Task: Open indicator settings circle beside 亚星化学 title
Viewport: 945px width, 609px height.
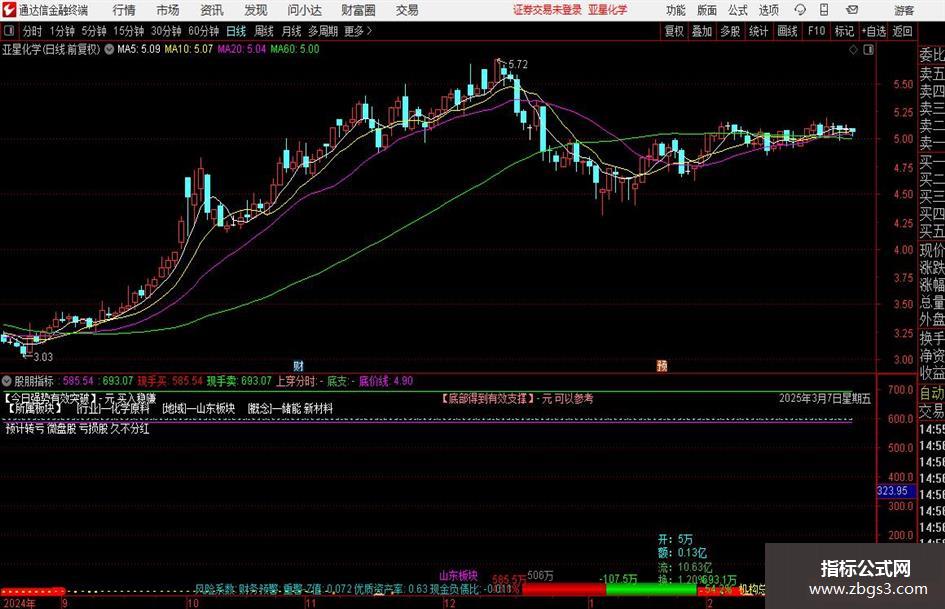Action: [x=109, y=49]
